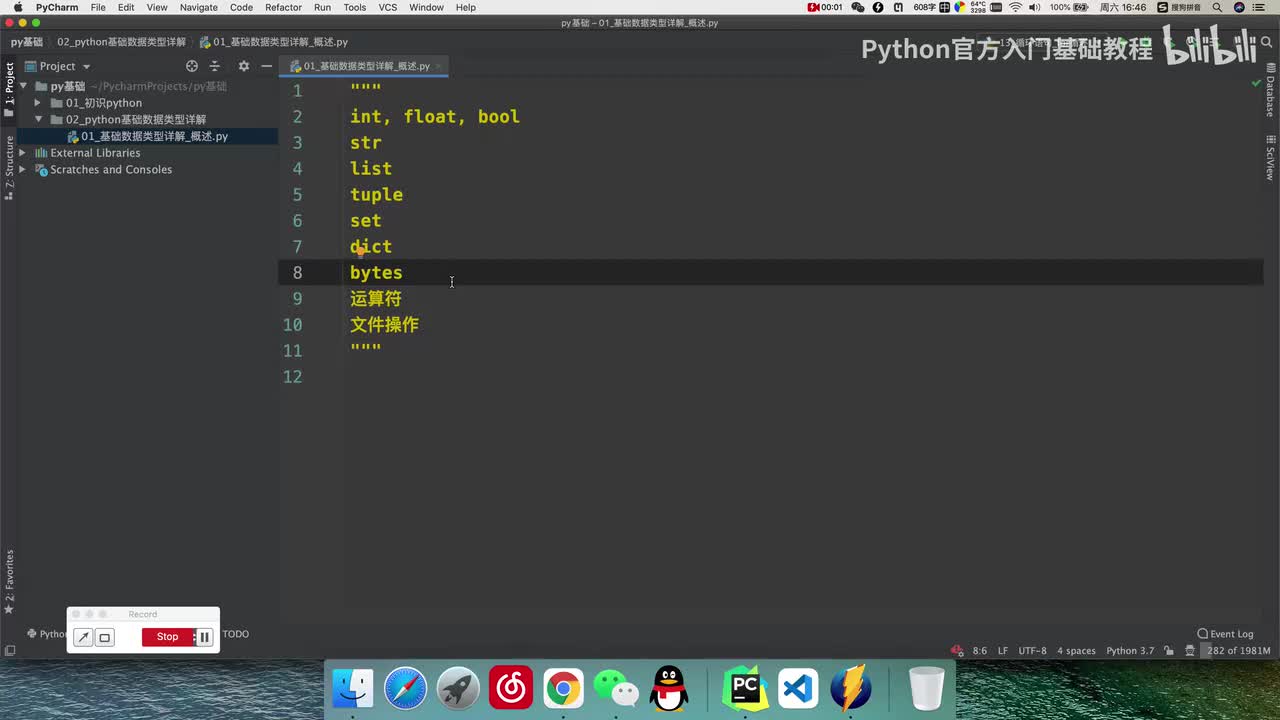Image resolution: width=1280 pixels, height=720 pixels.
Task: Click the '文件操作' text on line 10
Action: [384, 325]
